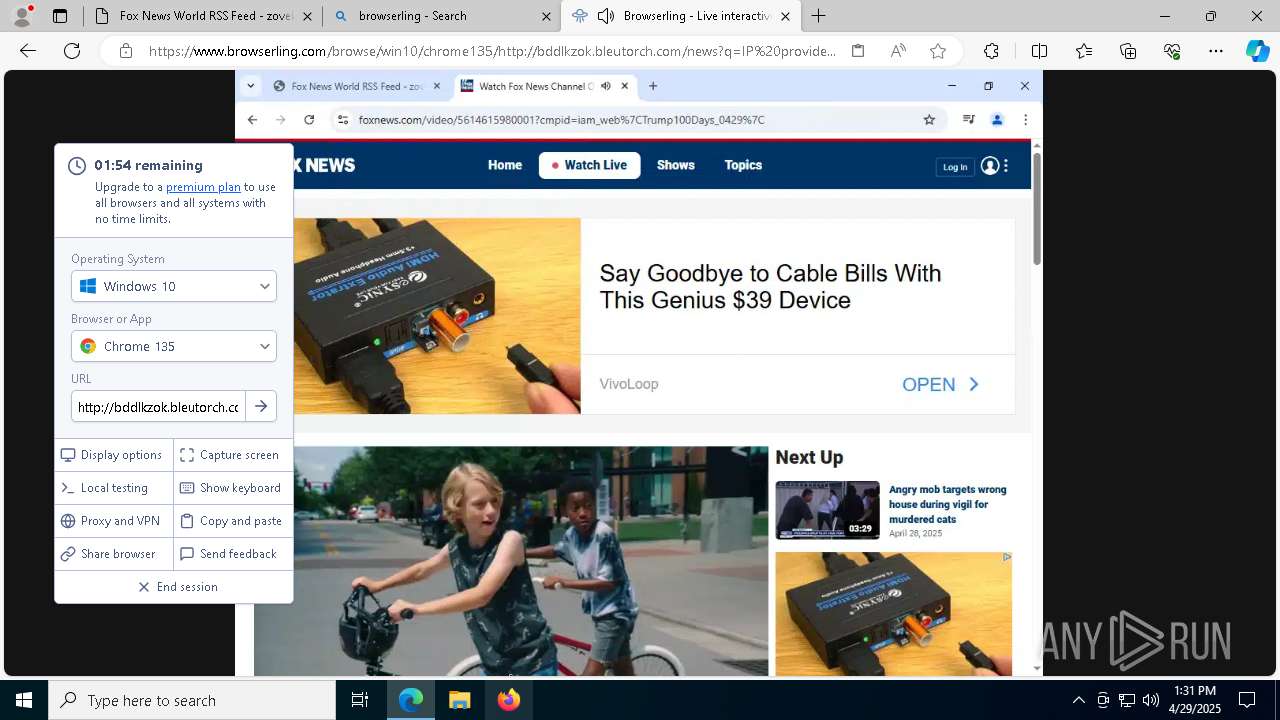
Task: Expand Browser Chrome 135 dropdown
Action: coord(174,346)
